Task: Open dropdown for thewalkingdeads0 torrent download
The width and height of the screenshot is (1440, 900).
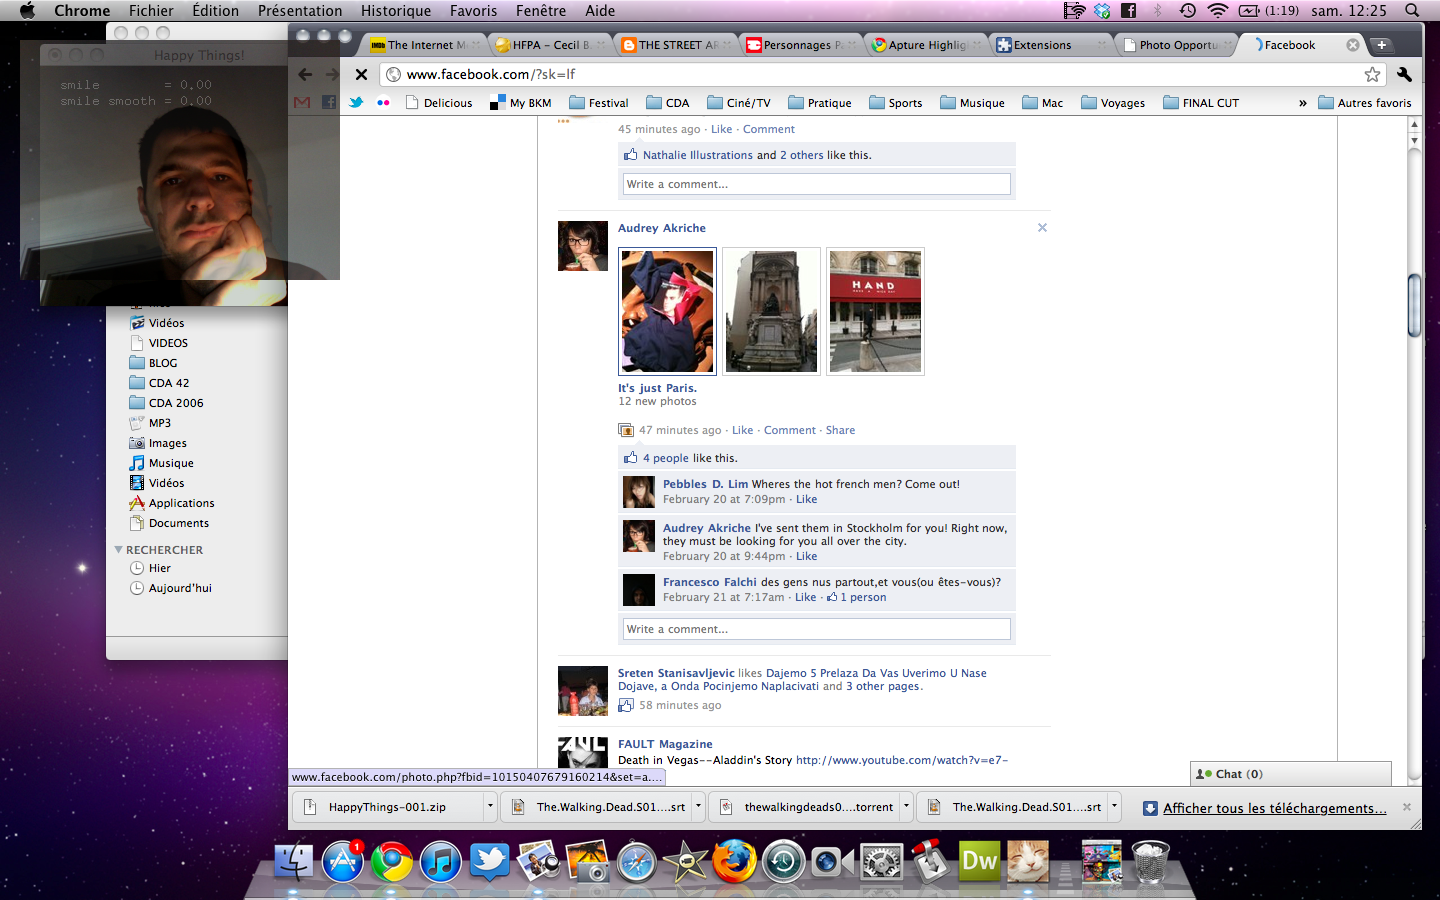Action: tap(906, 806)
